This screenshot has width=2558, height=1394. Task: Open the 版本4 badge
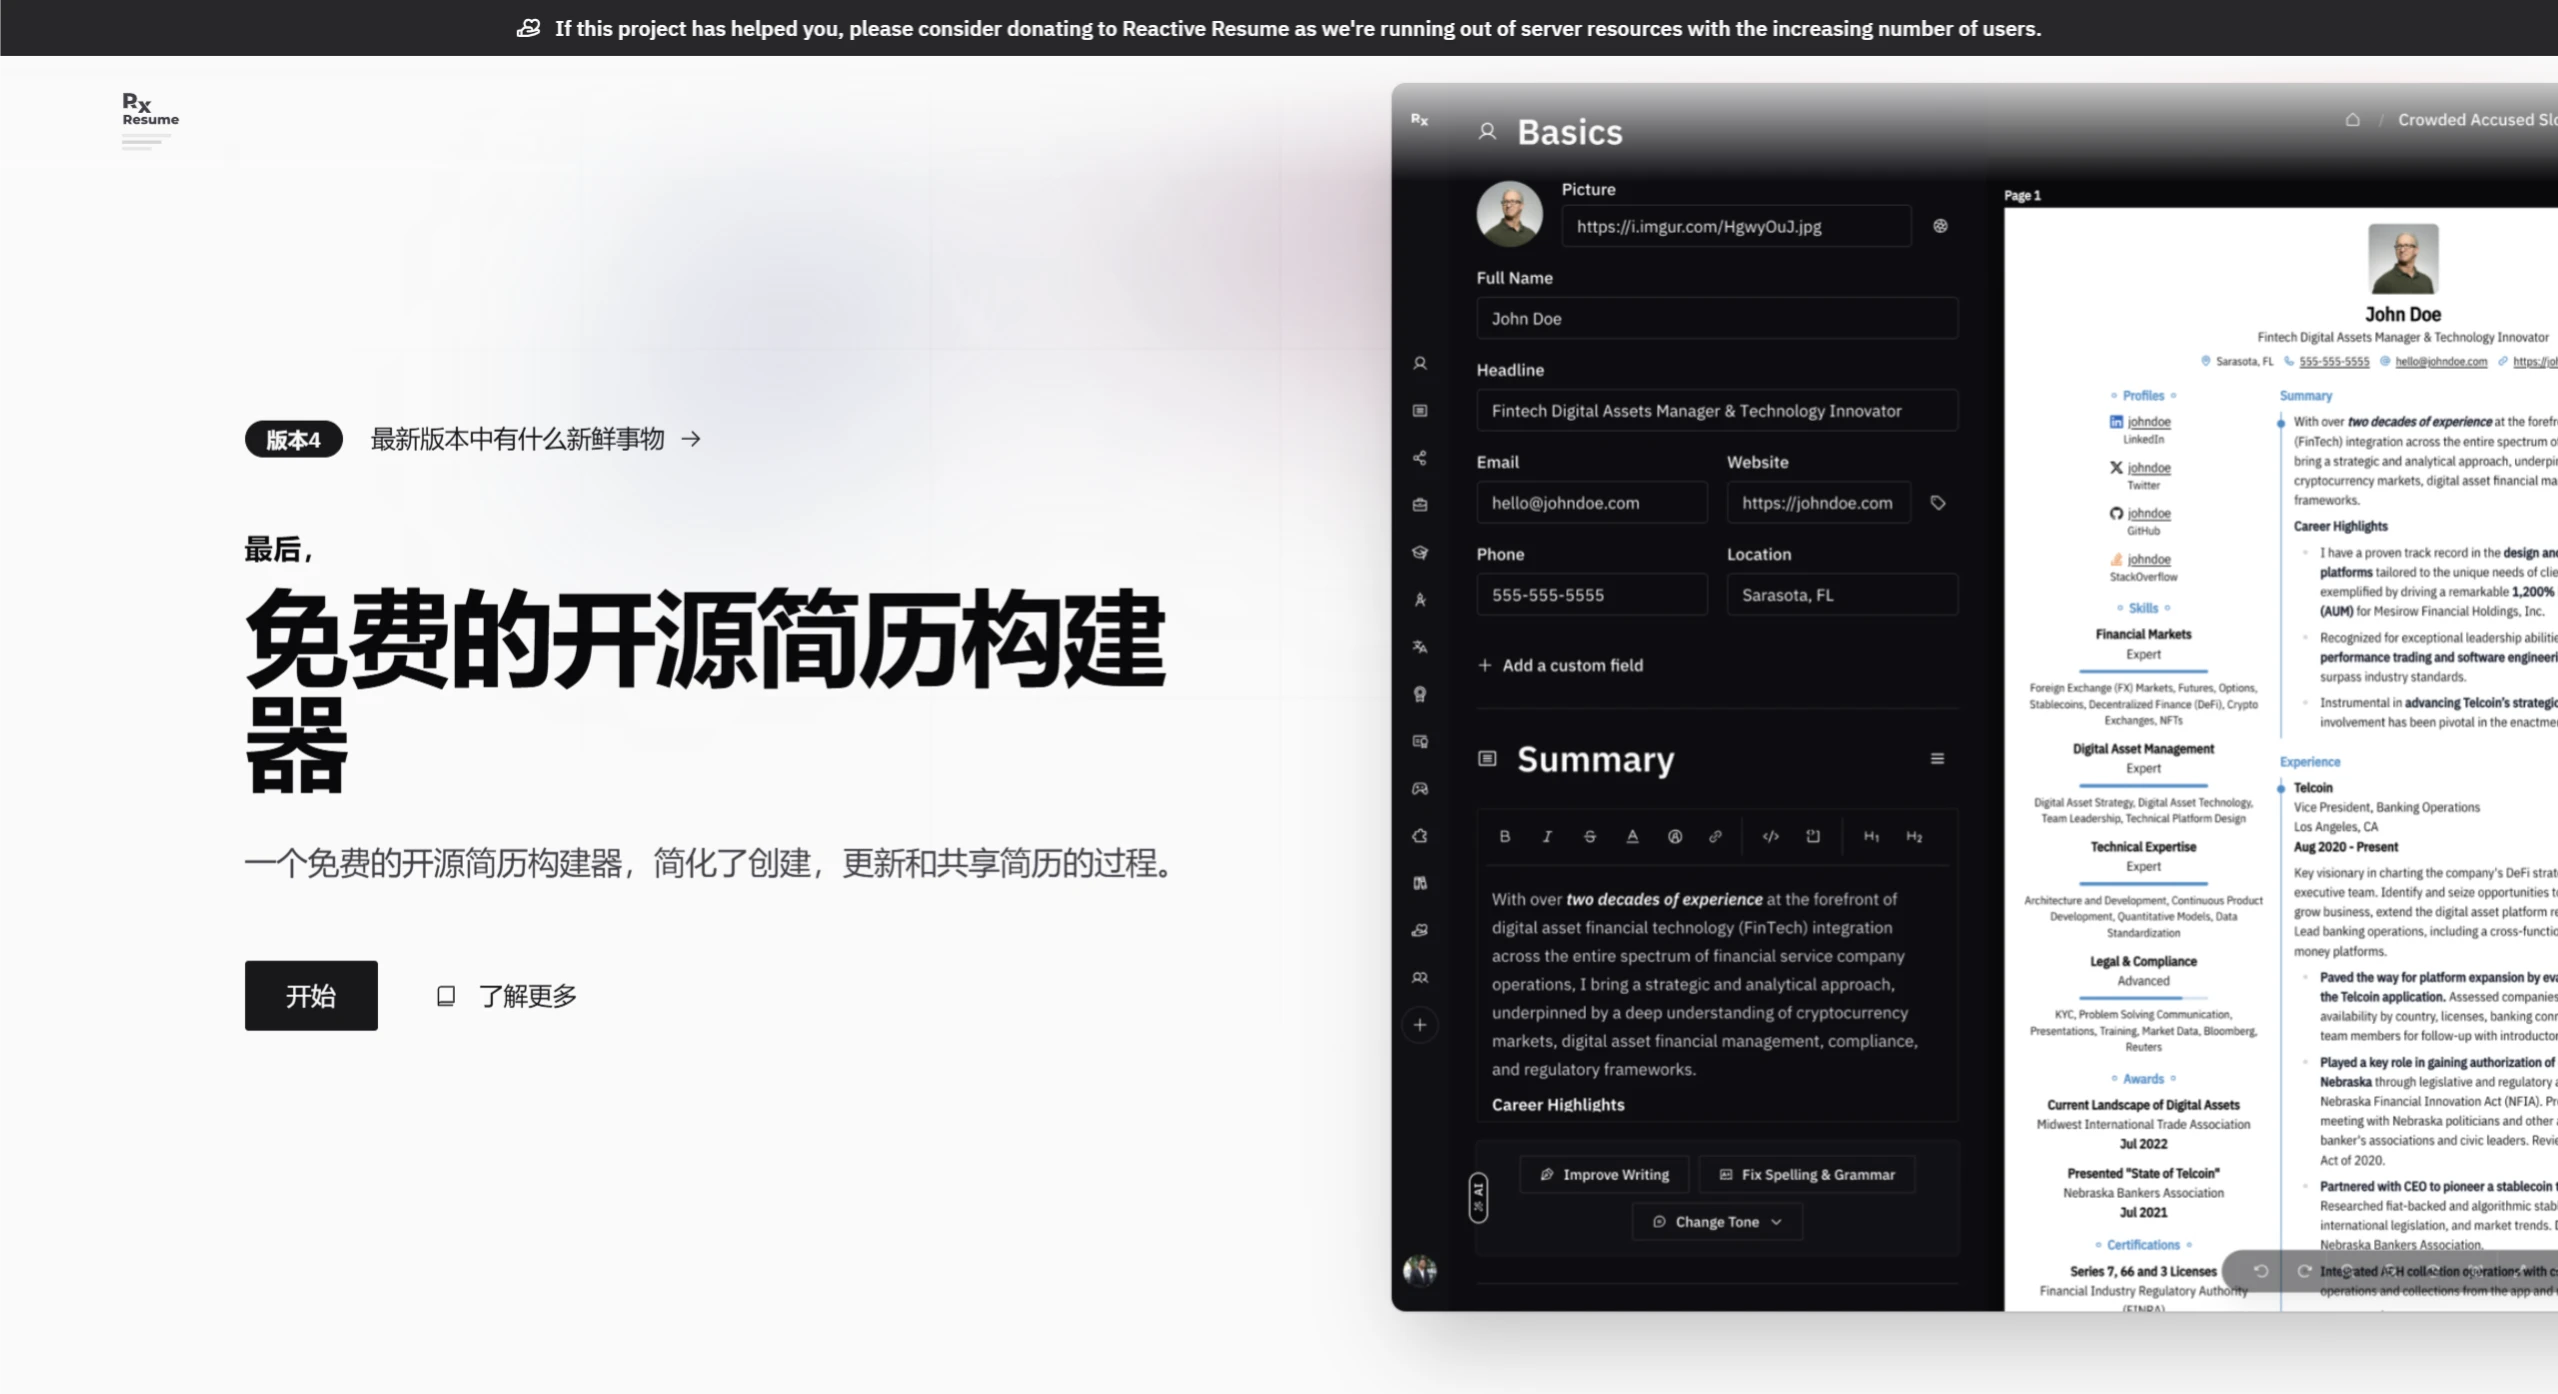pos(293,439)
